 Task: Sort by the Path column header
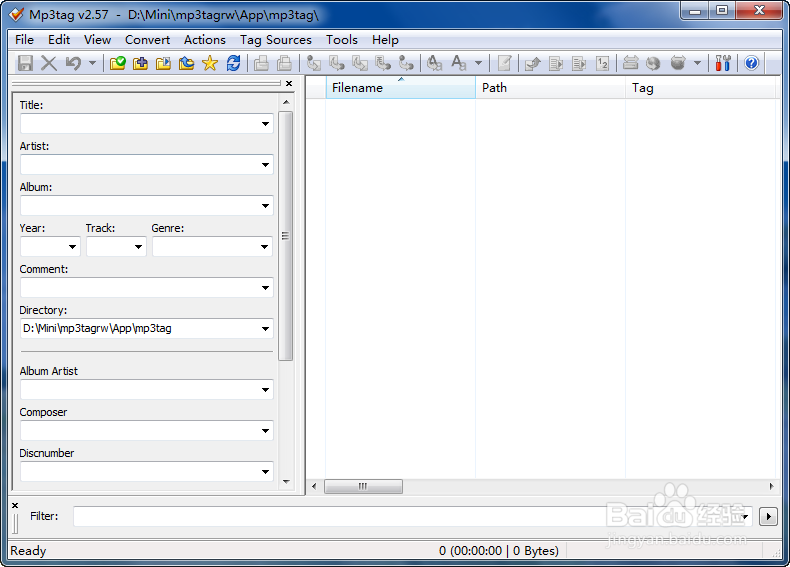click(550, 88)
